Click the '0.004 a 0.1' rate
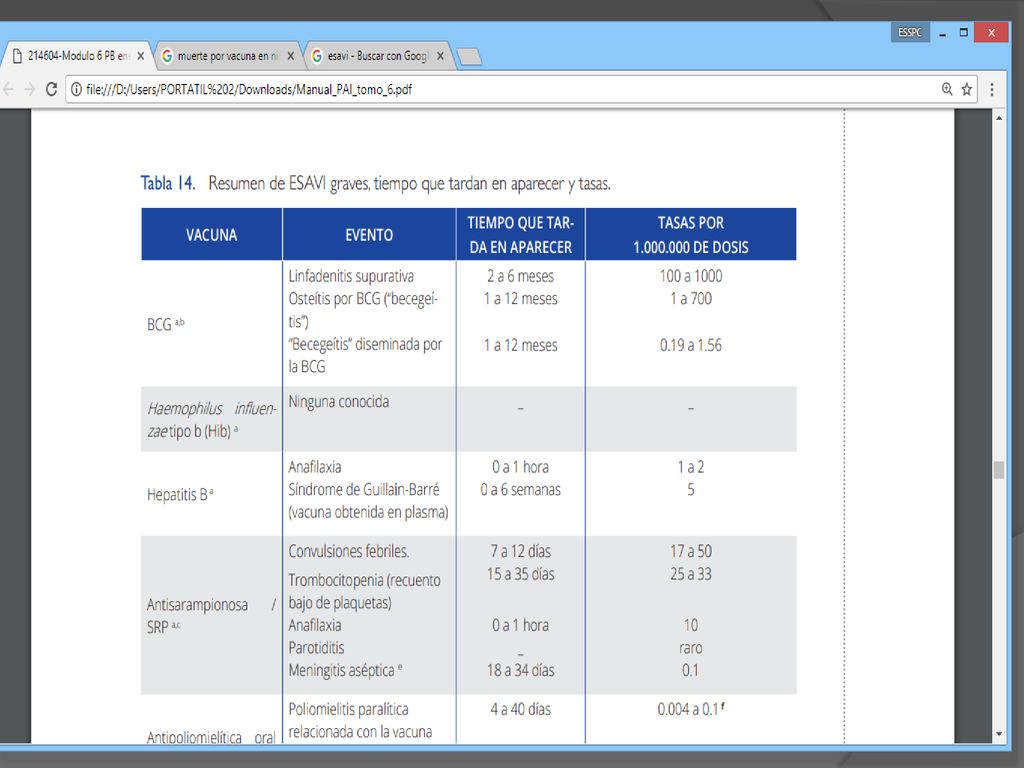The image size is (1024, 768). [691, 710]
